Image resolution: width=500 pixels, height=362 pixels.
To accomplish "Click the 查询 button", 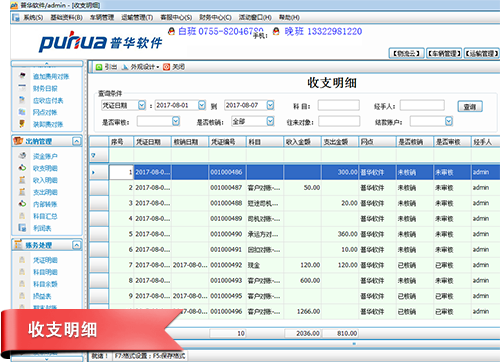I will click(x=470, y=107).
